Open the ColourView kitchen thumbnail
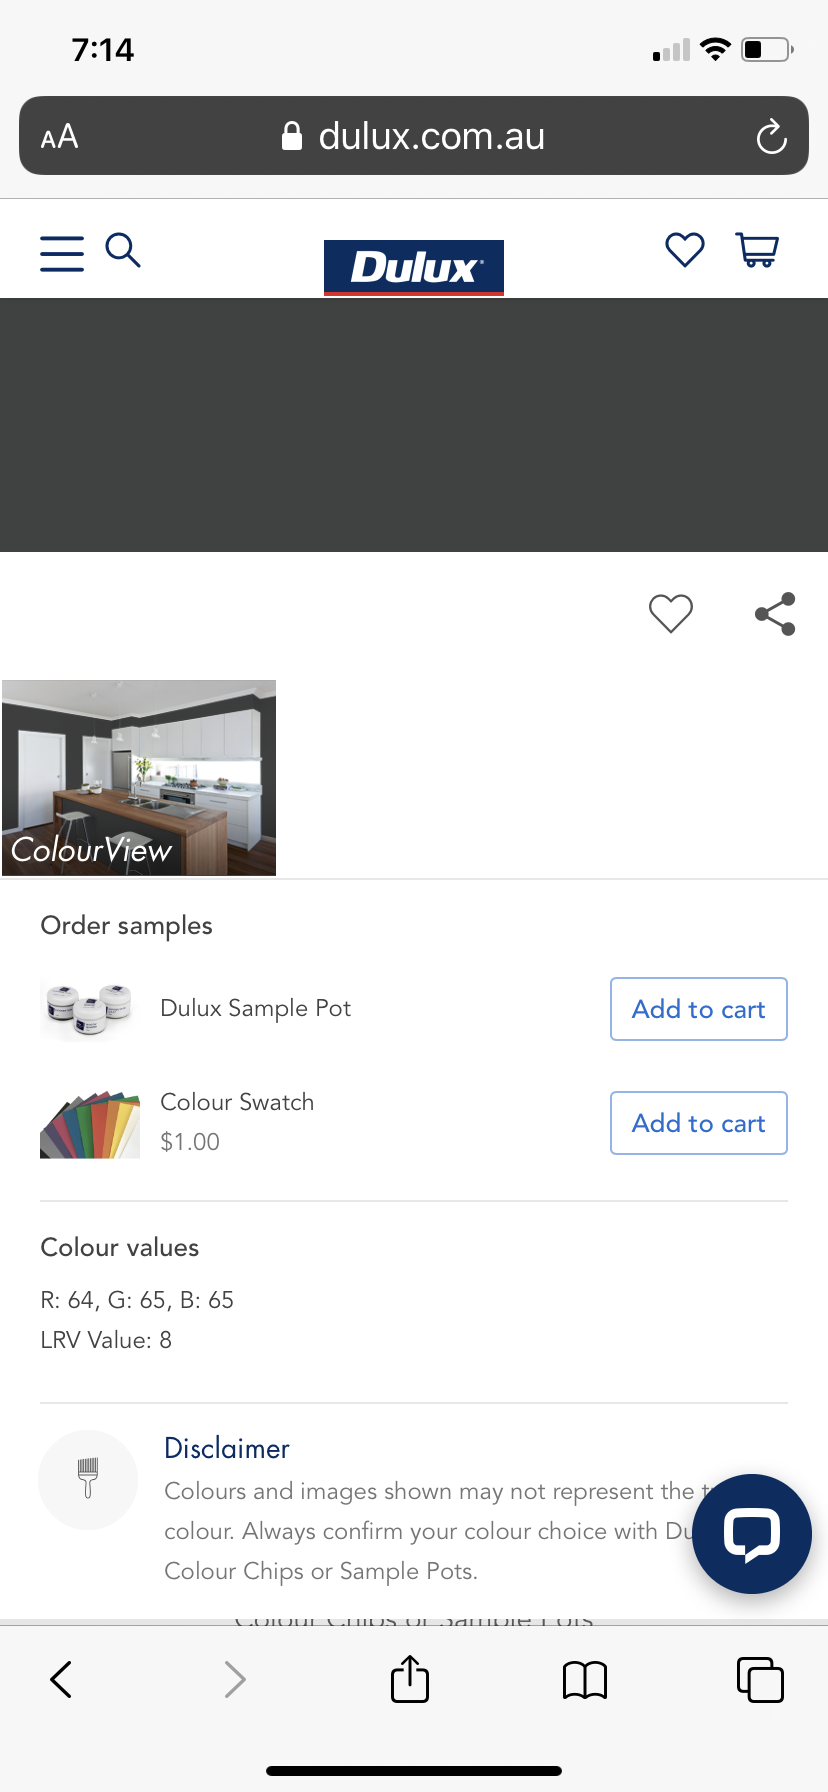828x1792 pixels. (139, 778)
